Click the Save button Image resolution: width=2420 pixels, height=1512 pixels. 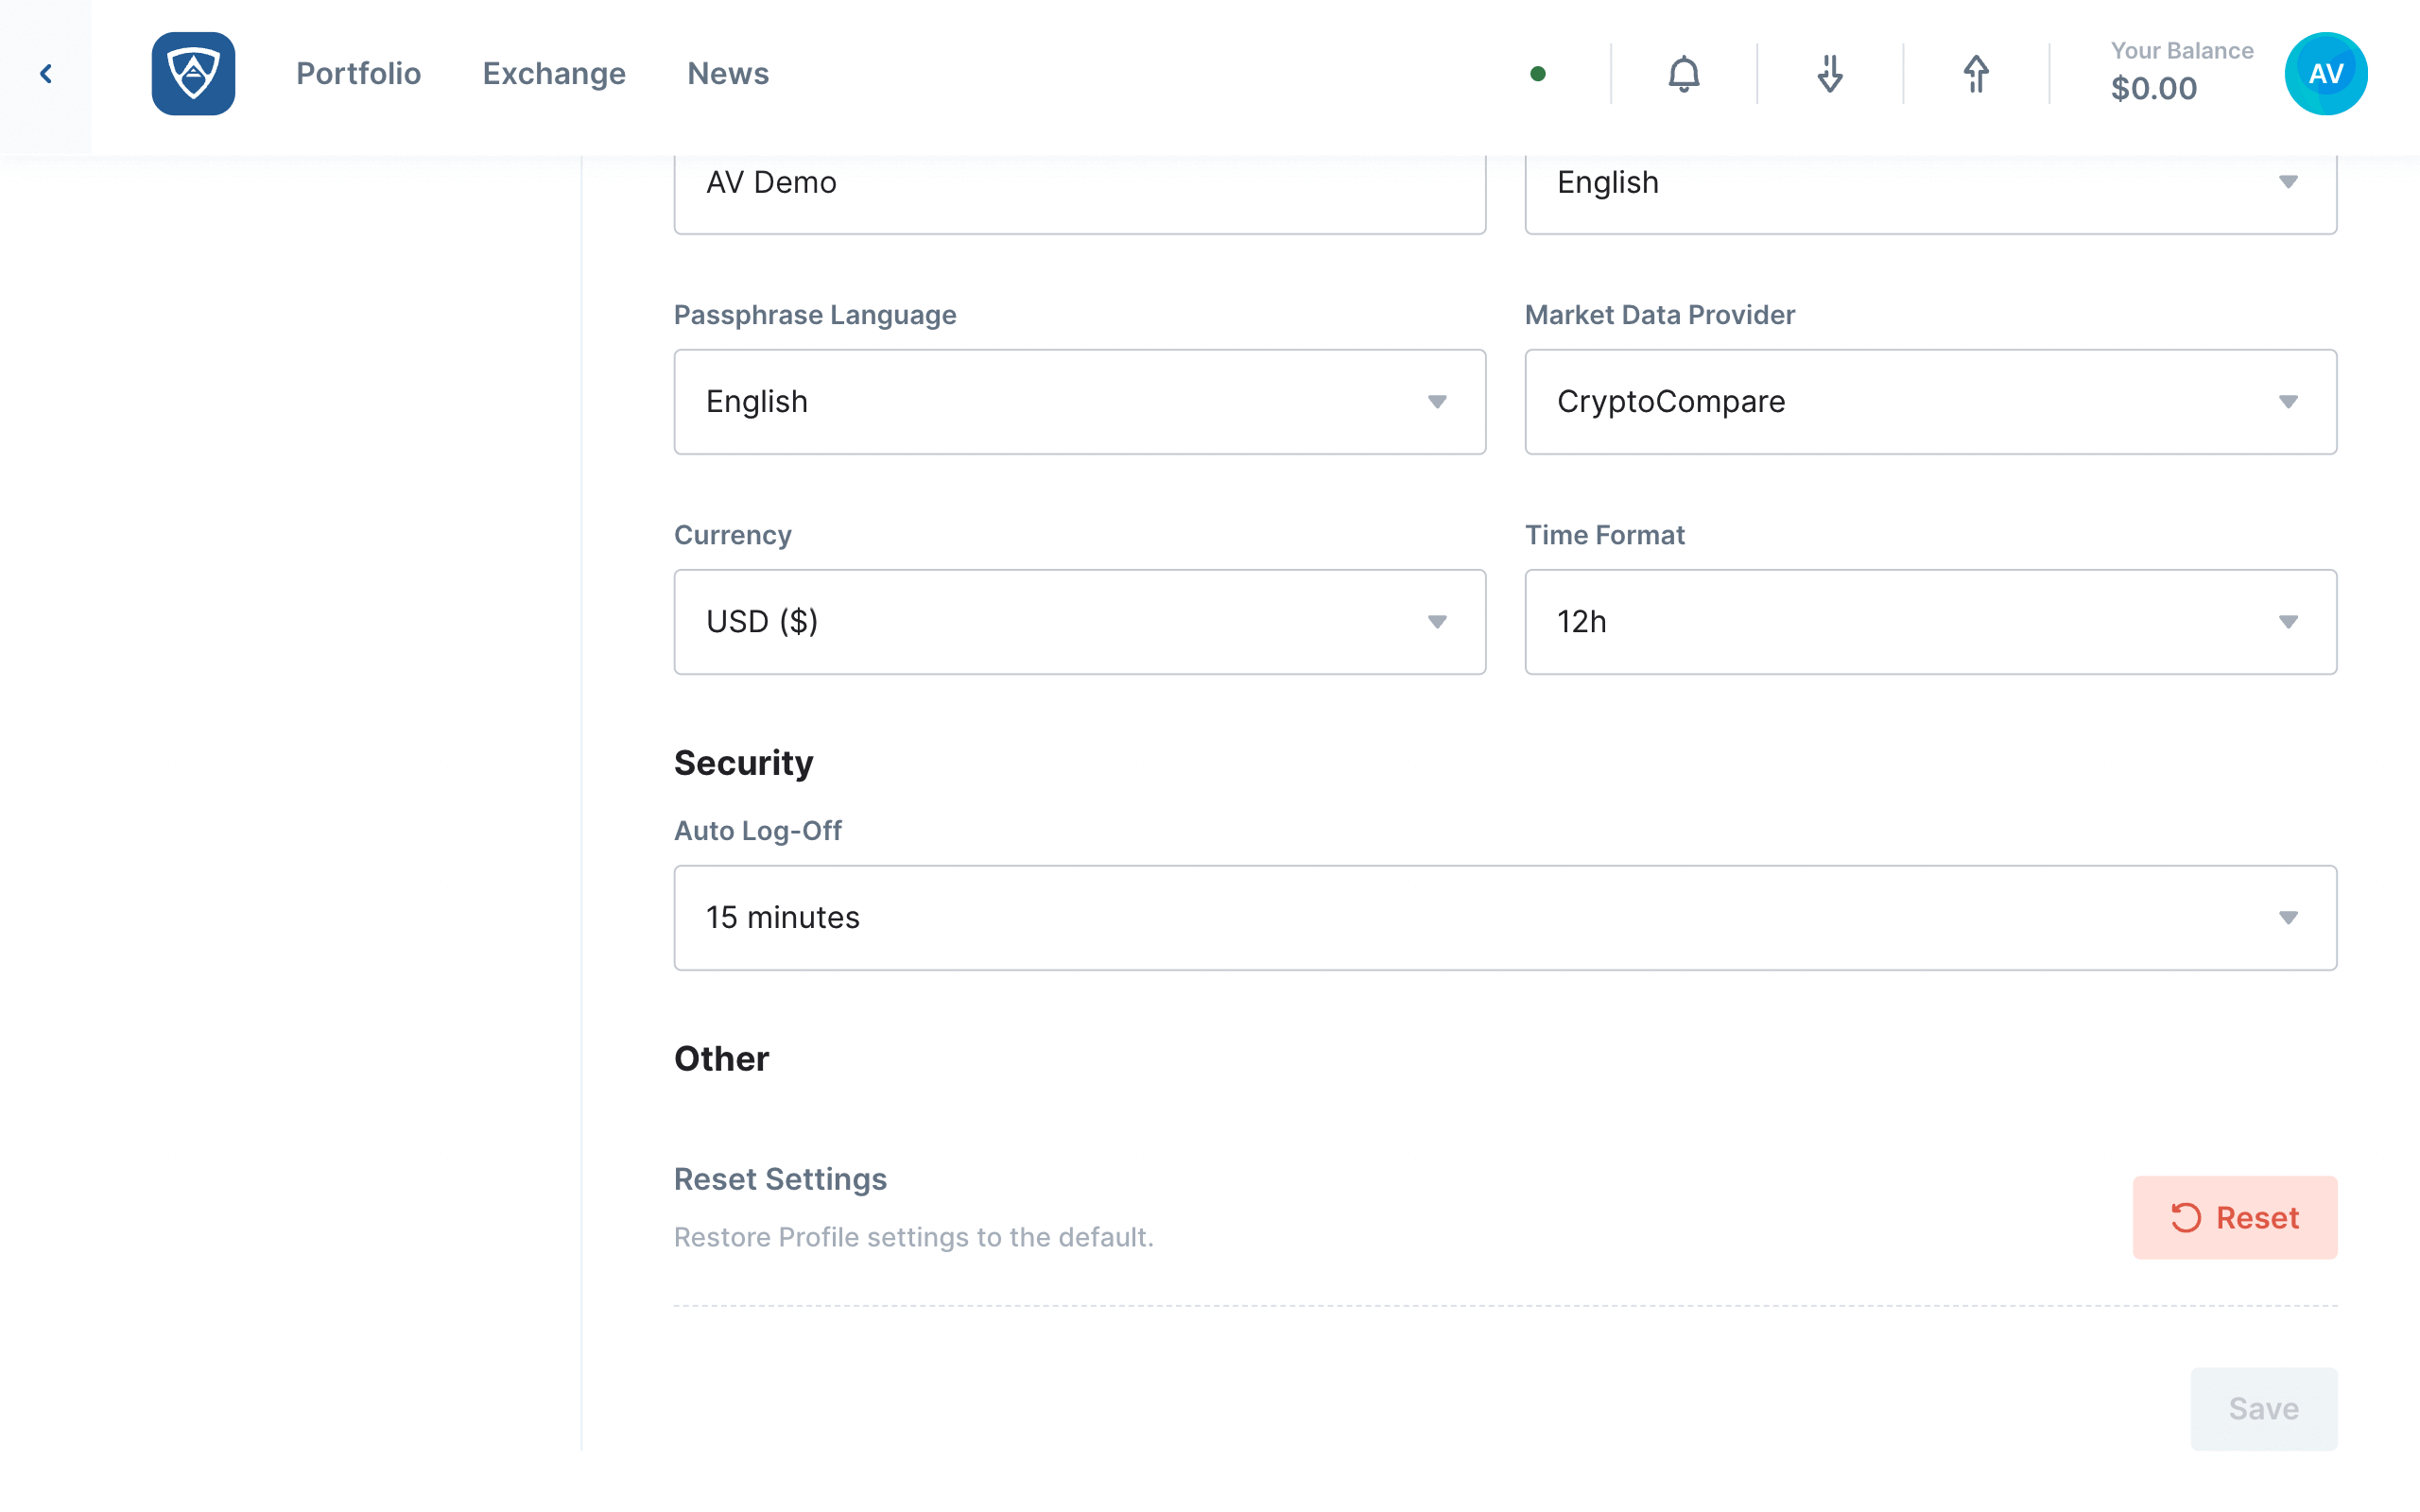point(2264,1409)
